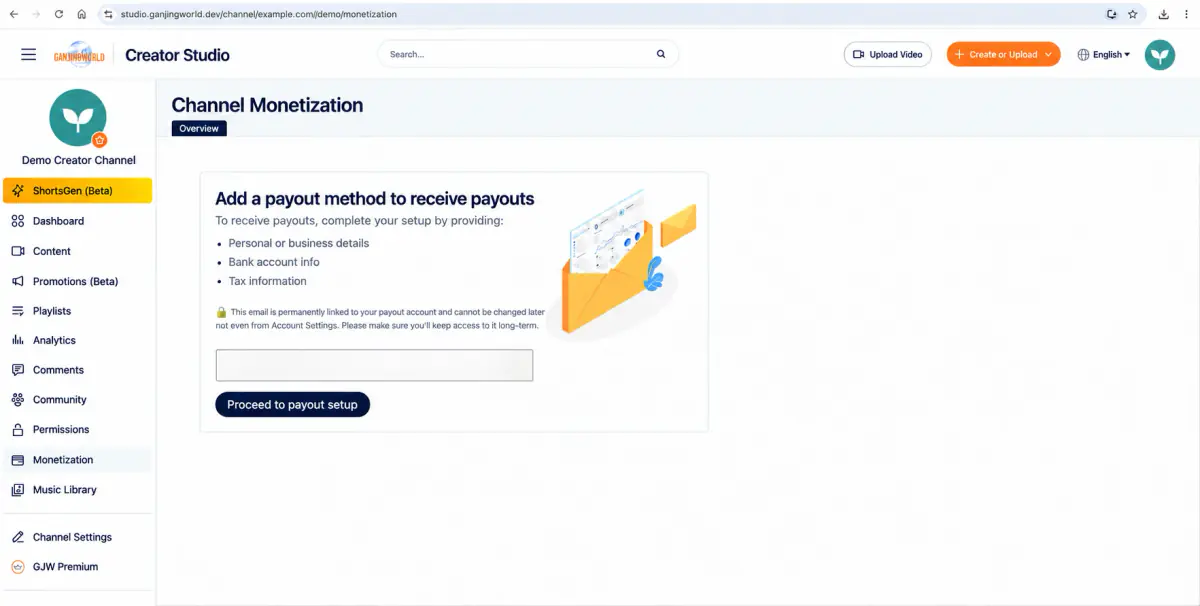Open the hamburger navigation menu
This screenshot has height=606, width=1200.
(28, 55)
